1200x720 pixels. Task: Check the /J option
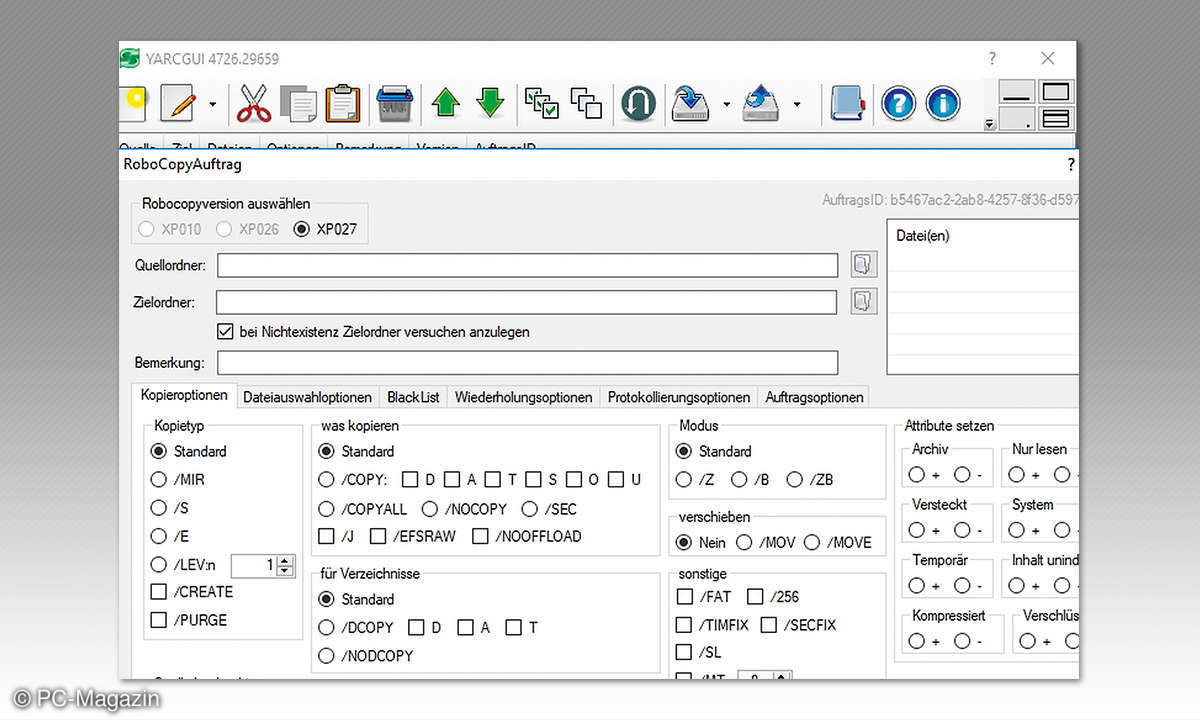coord(326,536)
